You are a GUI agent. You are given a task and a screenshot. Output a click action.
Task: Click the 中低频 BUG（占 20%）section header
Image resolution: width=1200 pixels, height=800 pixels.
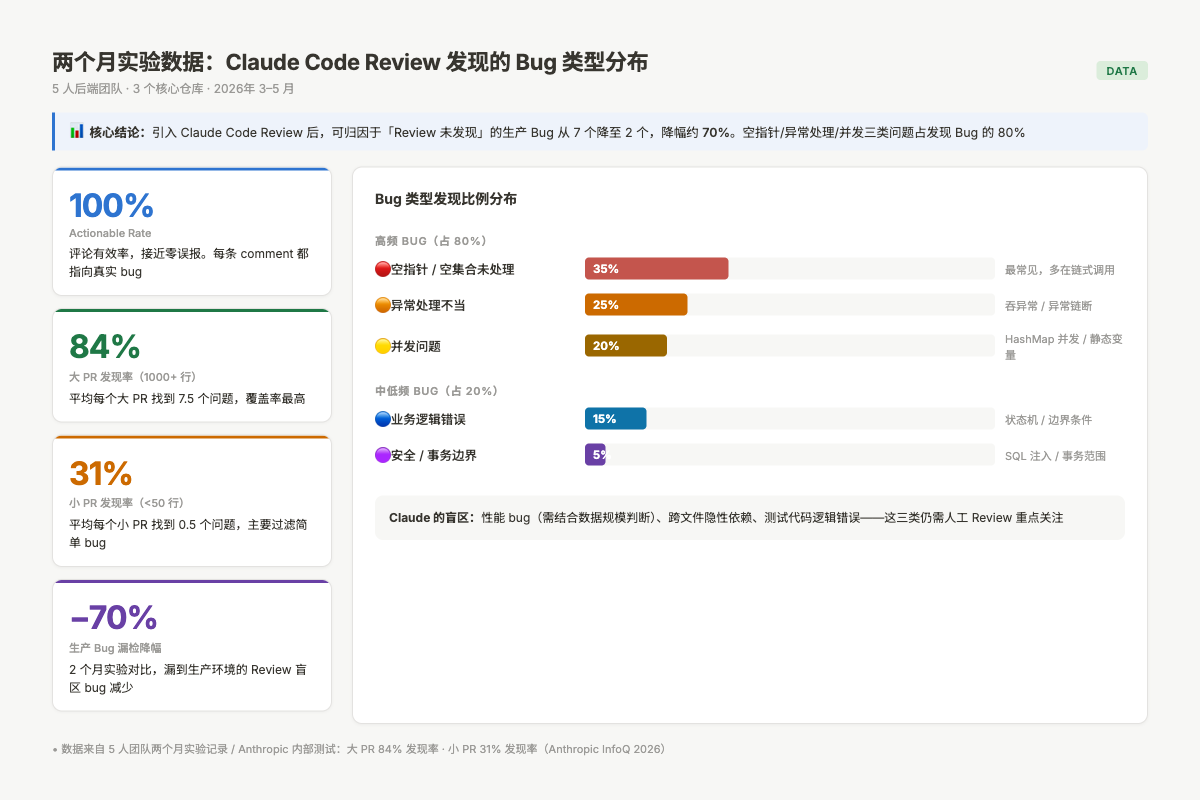pyautogui.click(x=436, y=391)
